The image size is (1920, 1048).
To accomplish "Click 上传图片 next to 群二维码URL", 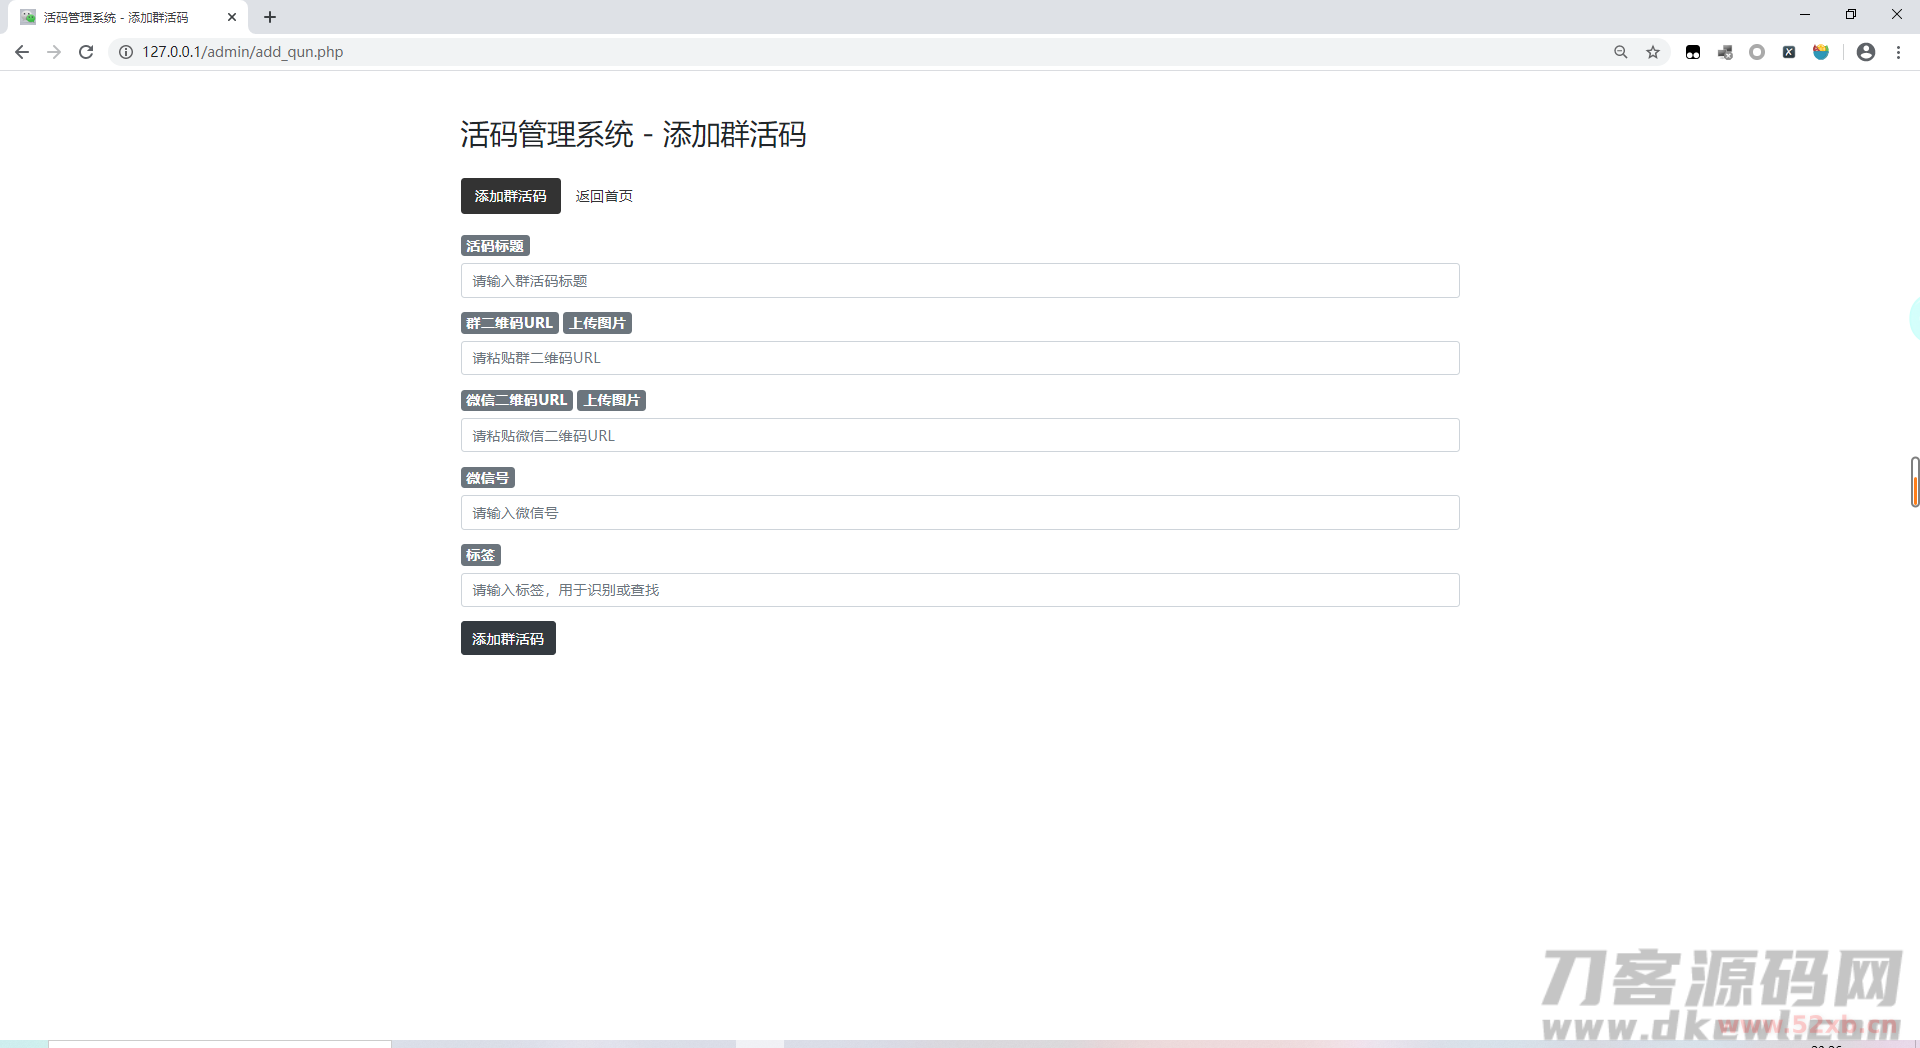I will [x=598, y=322].
